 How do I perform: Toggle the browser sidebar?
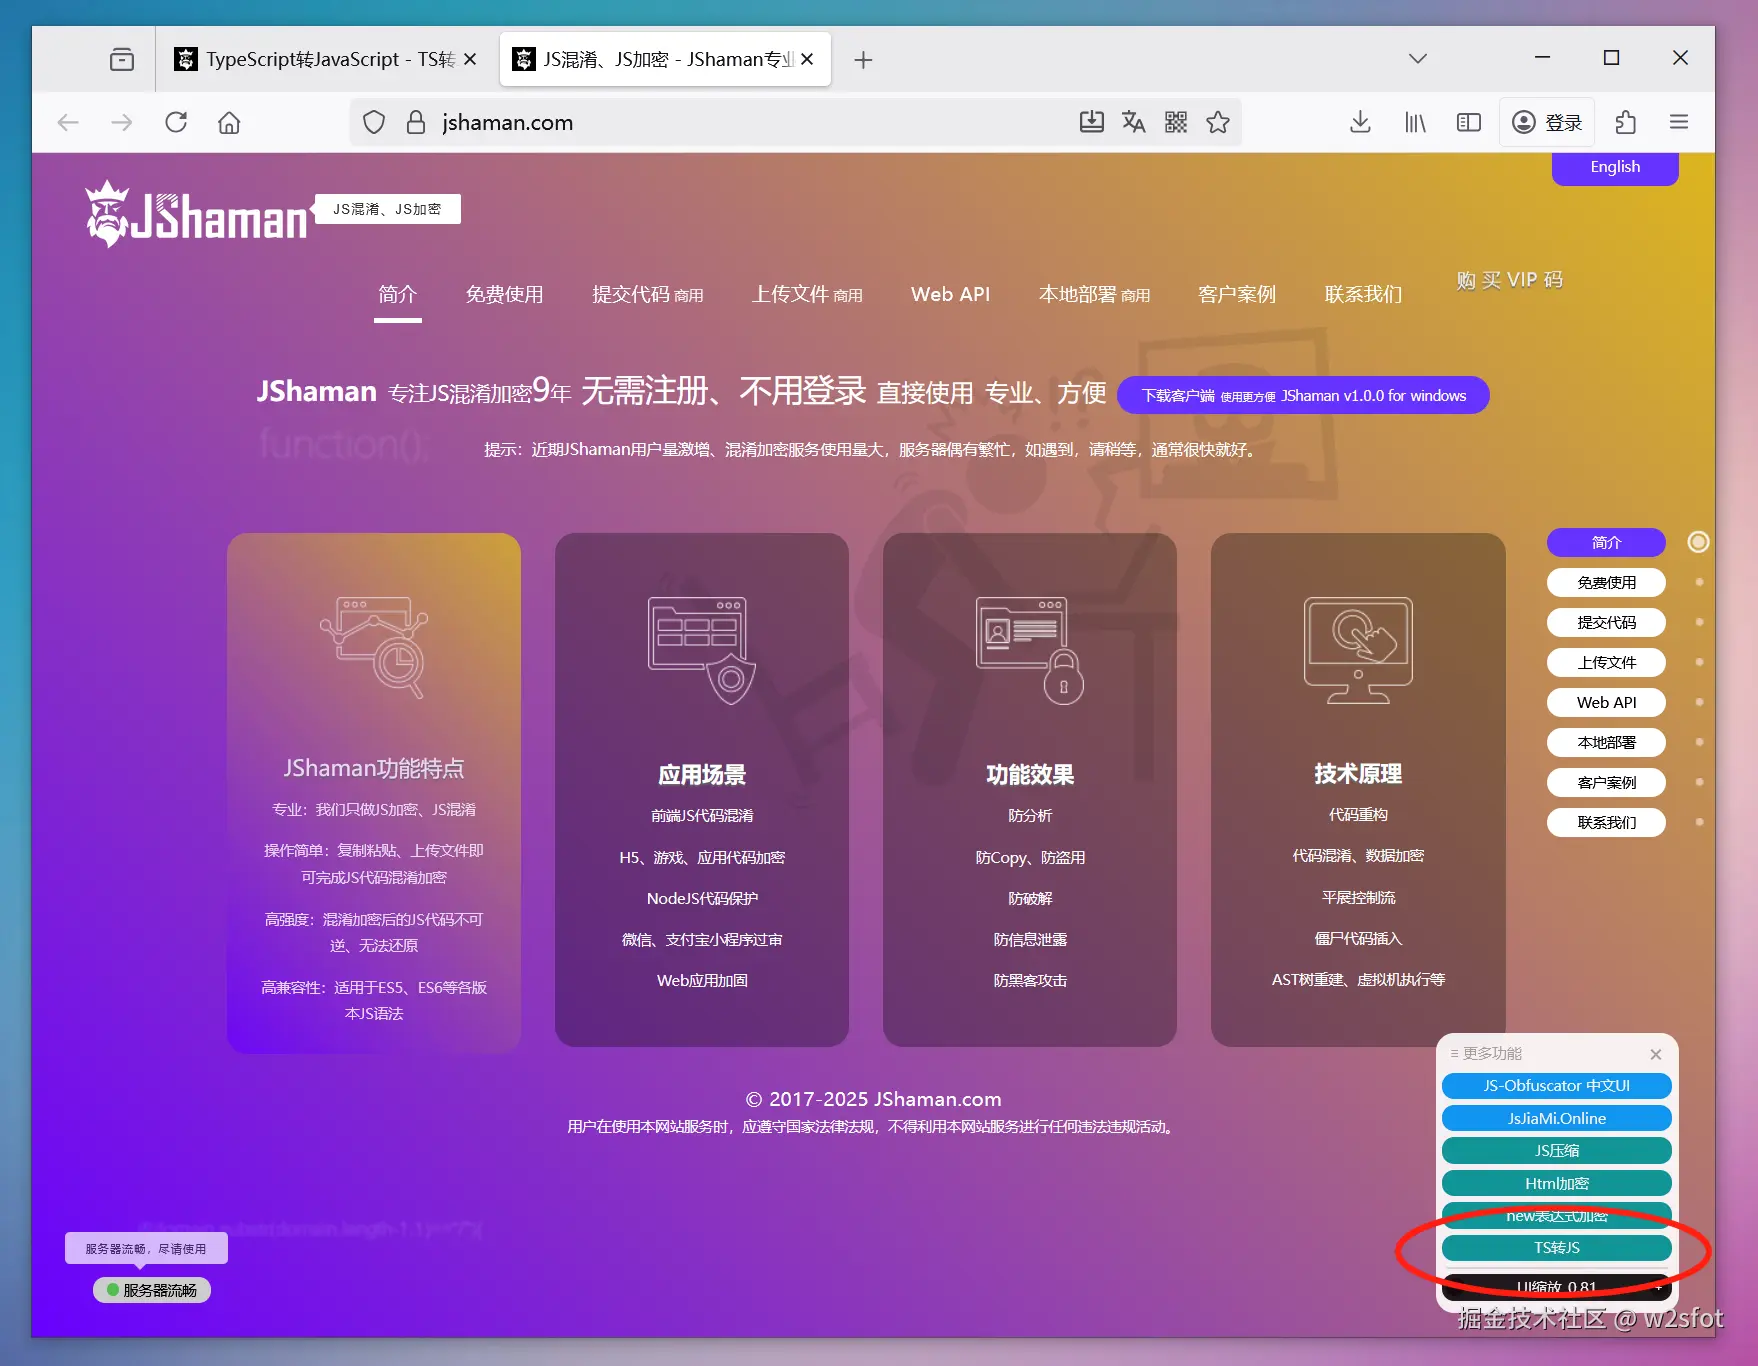click(1469, 123)
